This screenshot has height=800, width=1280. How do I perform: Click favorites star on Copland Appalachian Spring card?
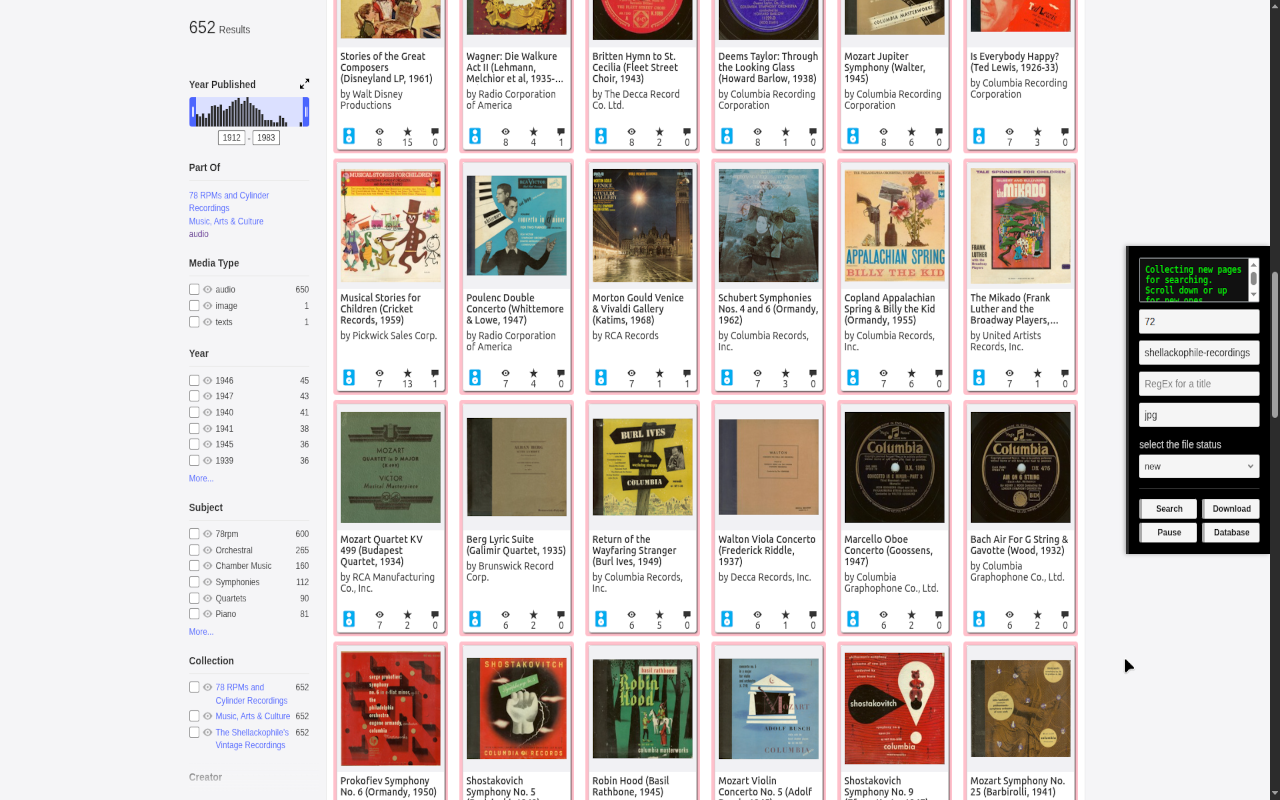911,373
